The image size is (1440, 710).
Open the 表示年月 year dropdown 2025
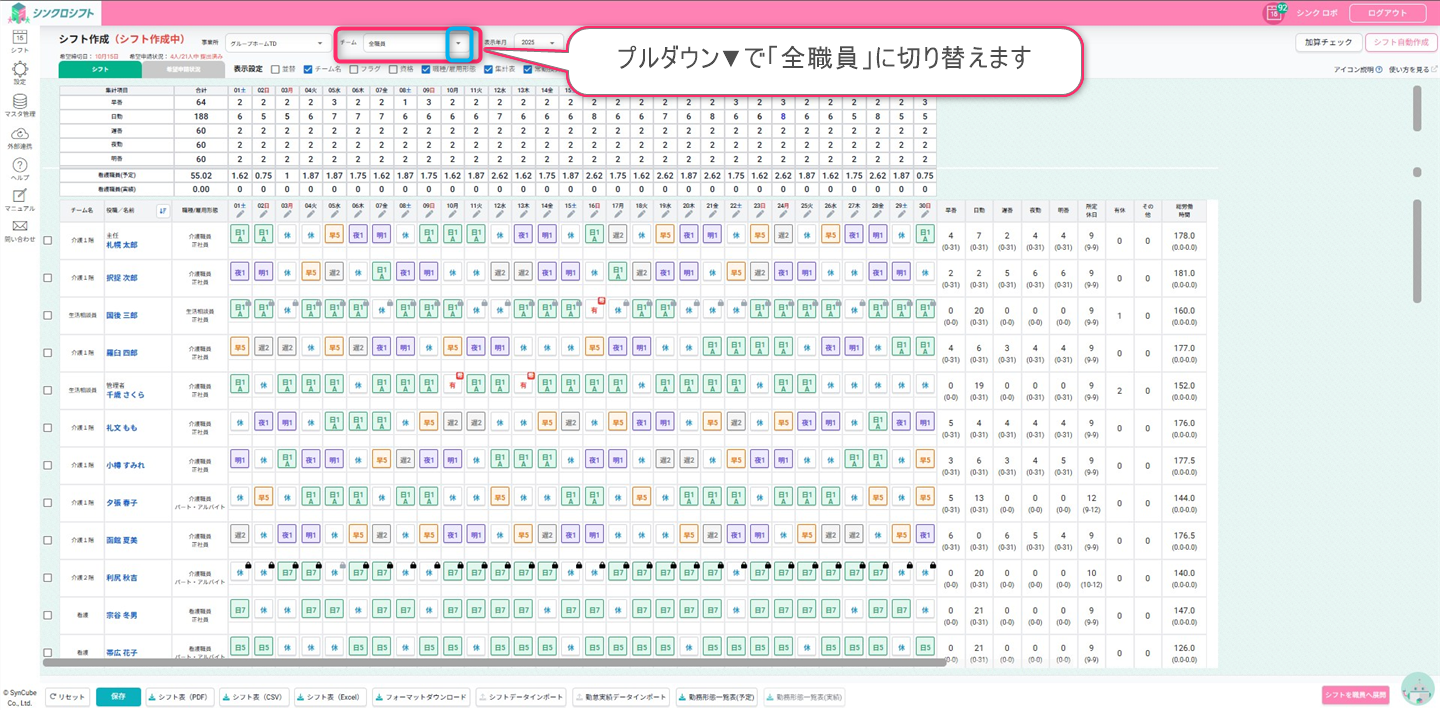coord(537,44)
